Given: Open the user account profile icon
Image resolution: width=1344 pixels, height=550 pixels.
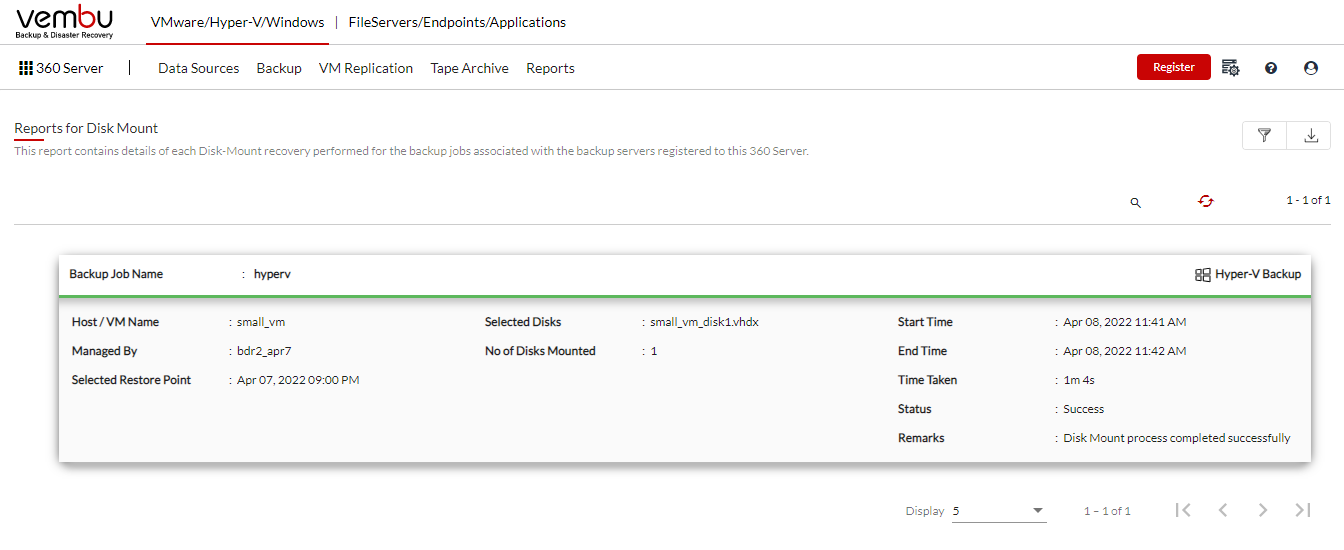Looking at the screenshot, I should [1311, 68].
